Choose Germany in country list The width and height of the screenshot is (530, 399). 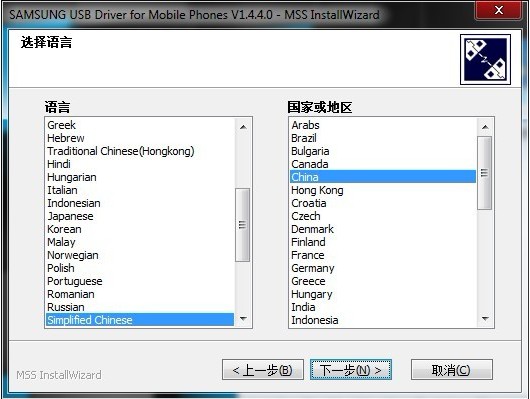pyautogui.click(x=383, y=268)
